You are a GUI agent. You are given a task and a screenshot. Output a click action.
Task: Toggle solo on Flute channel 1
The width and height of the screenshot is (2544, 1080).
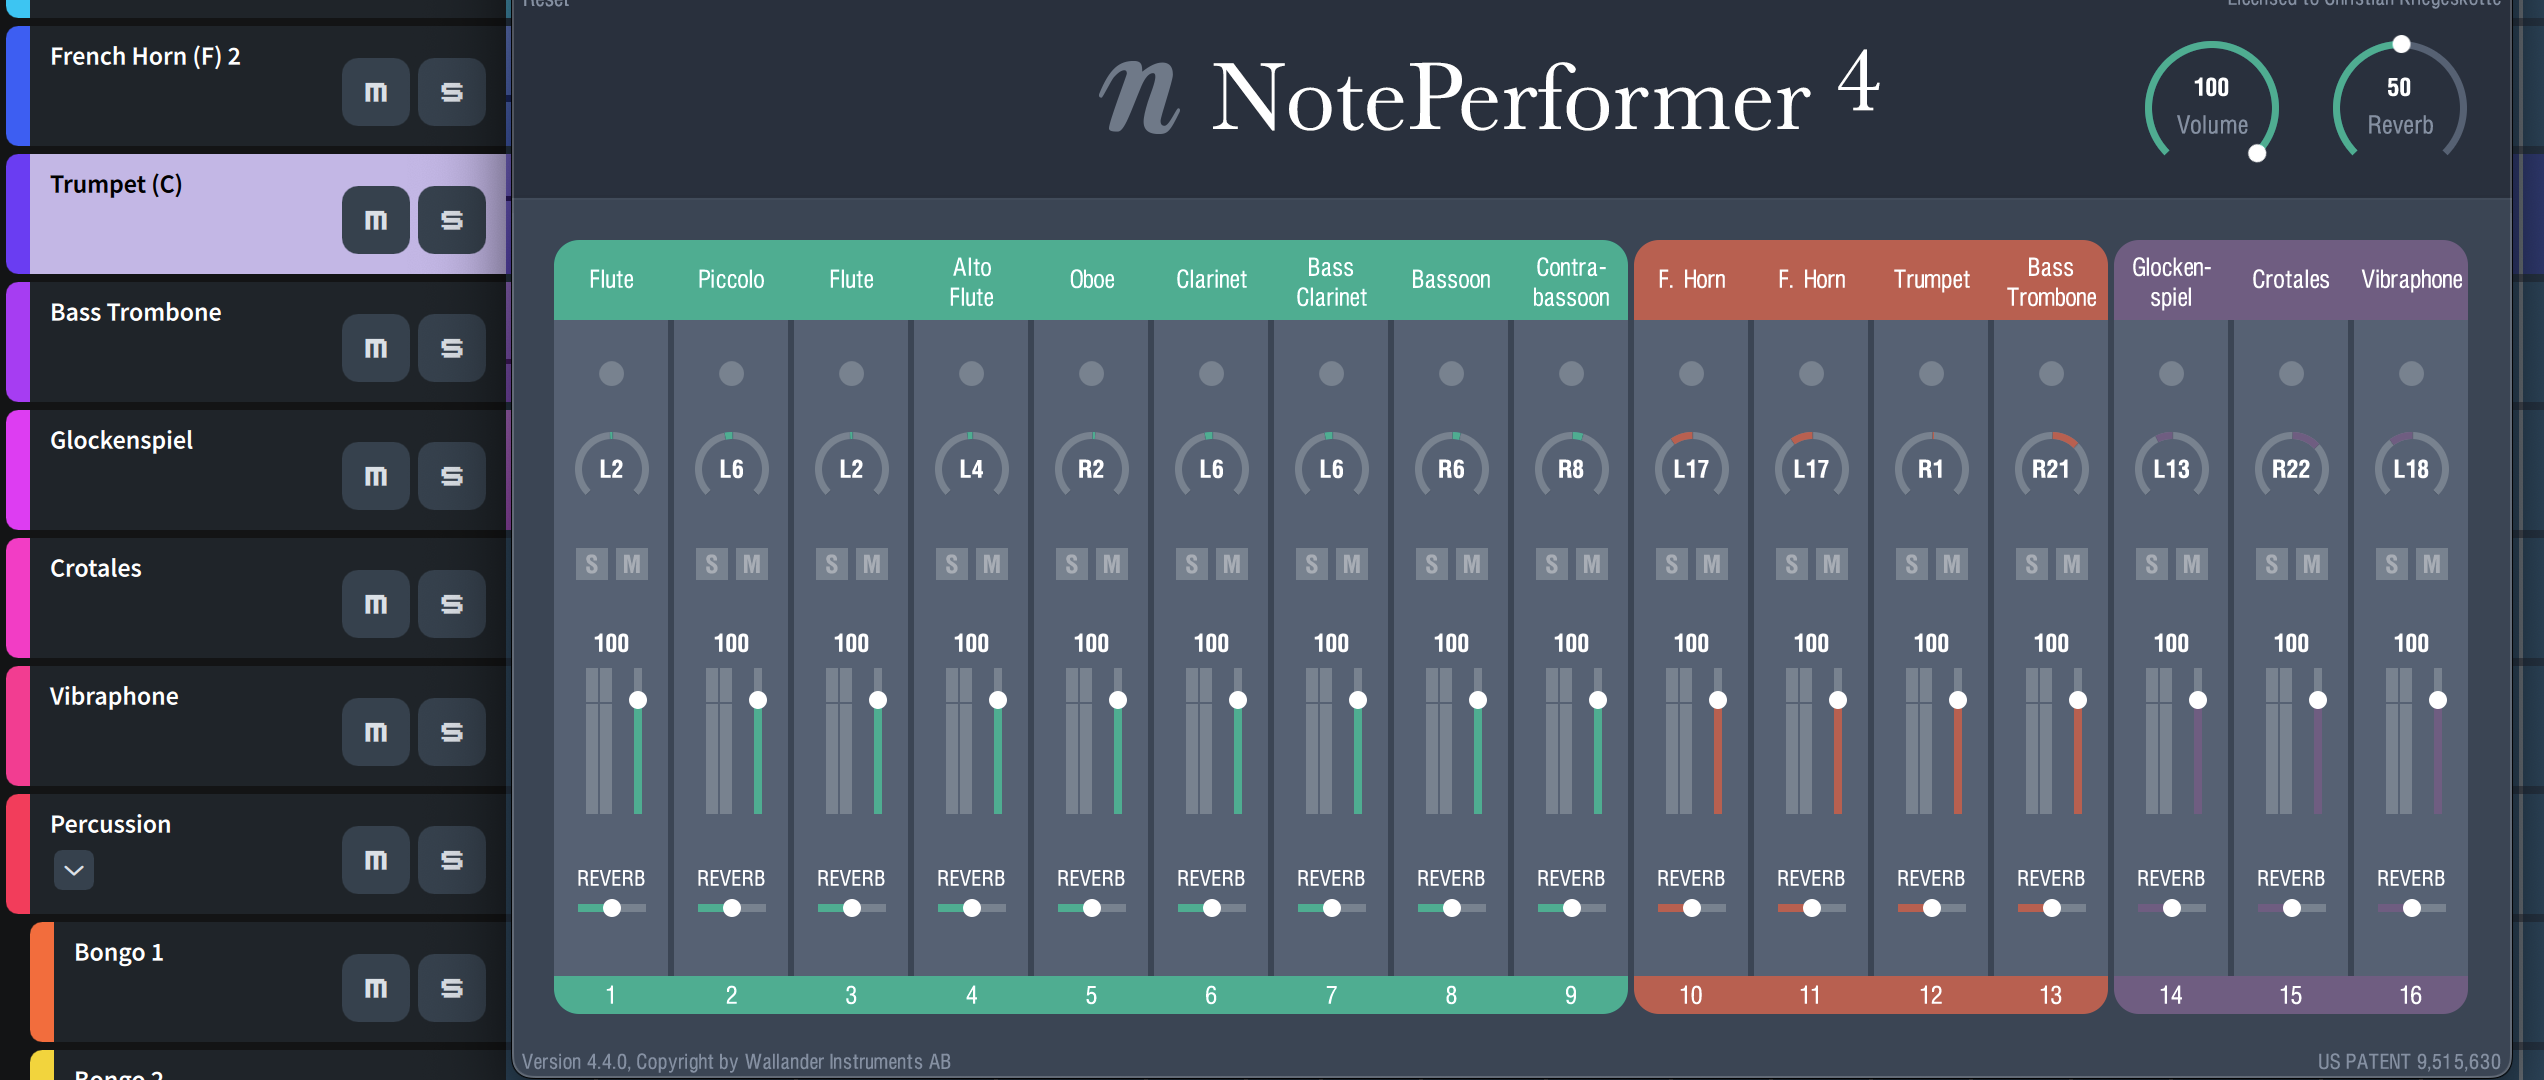pos(591,564)
